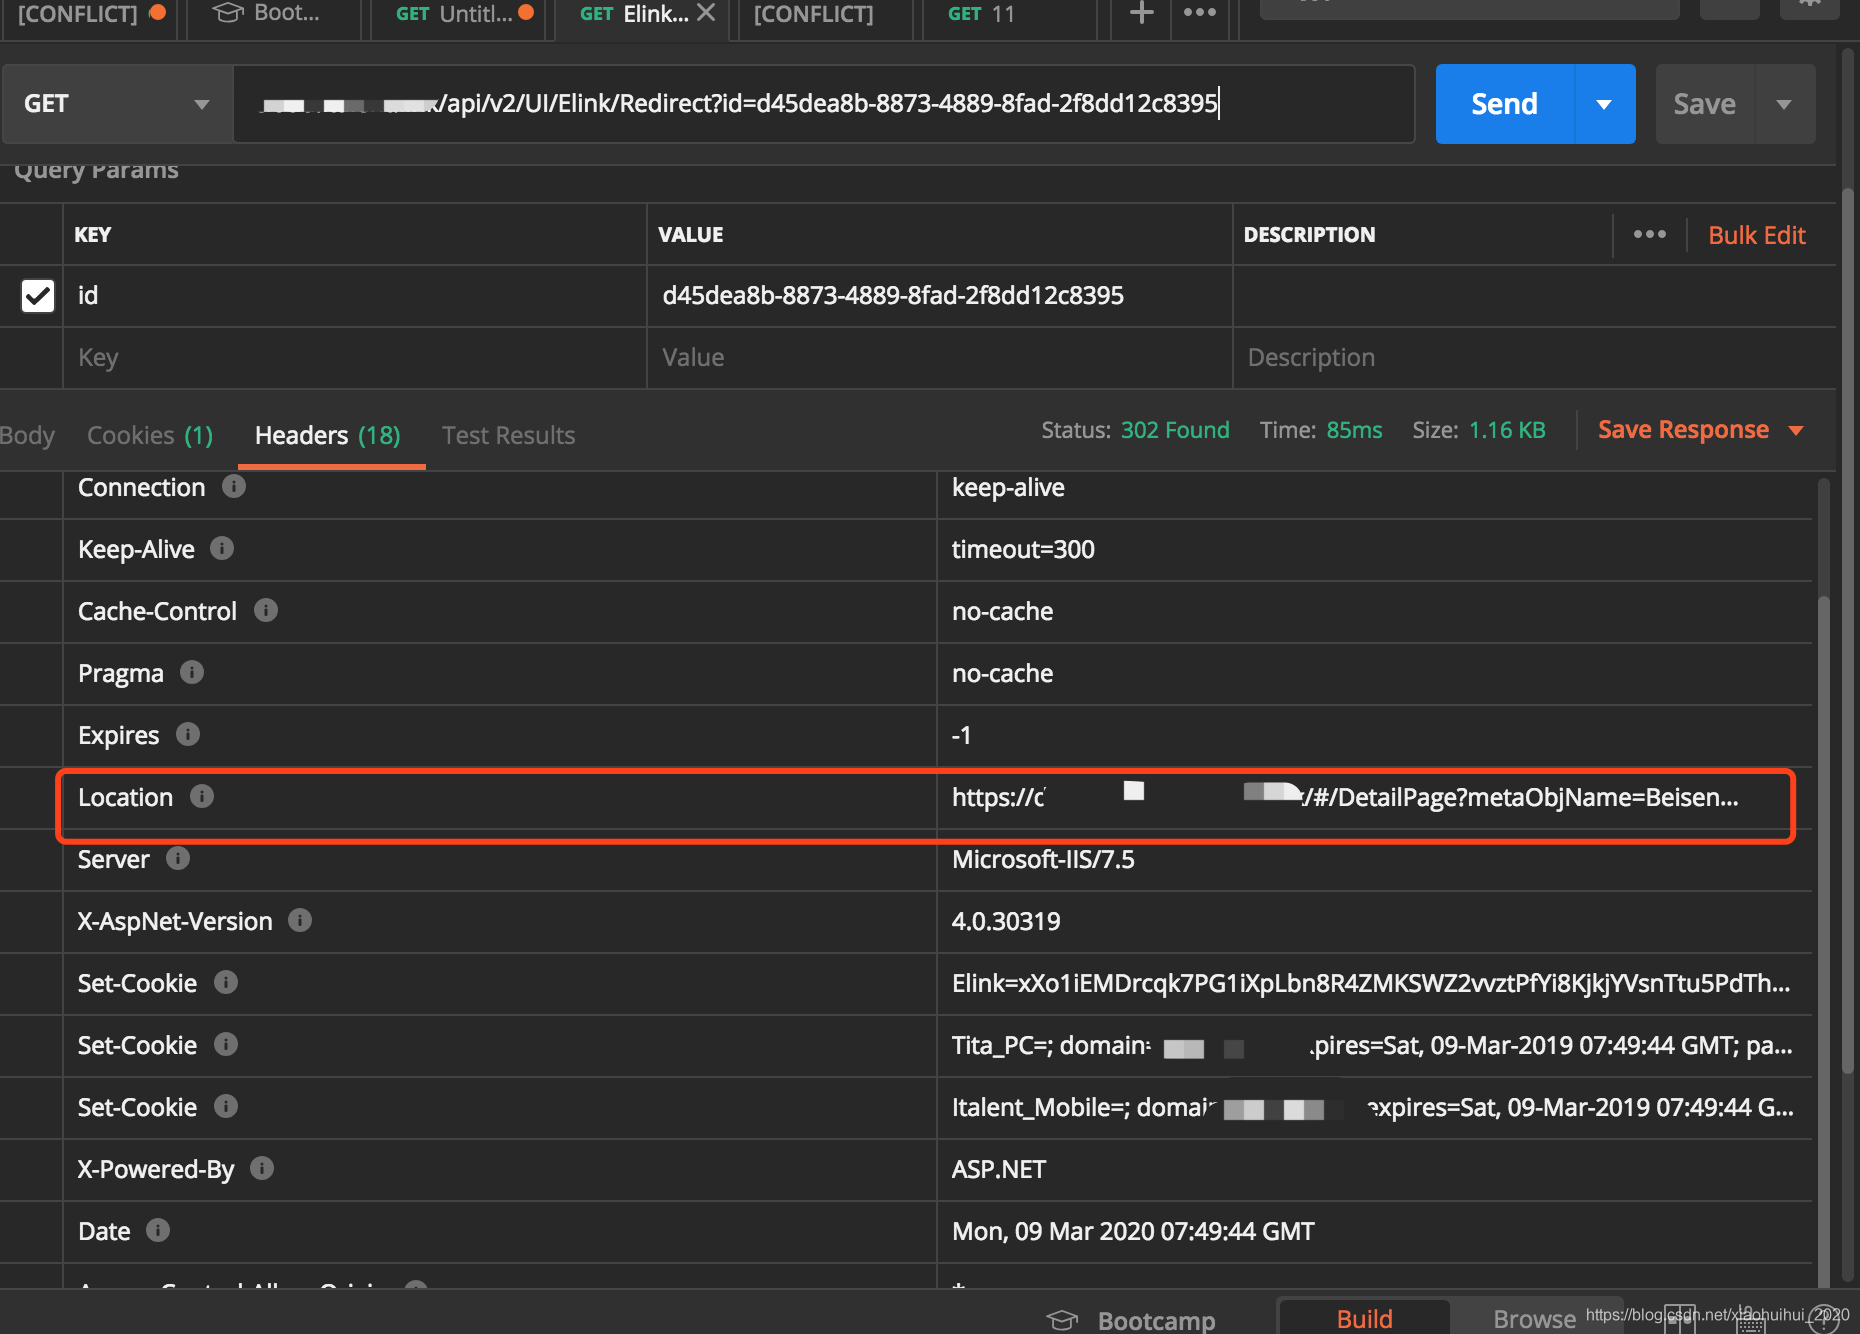Click the info icon next to Pragma
This screenshot has height=1334, width=1860.
[192, 673]
